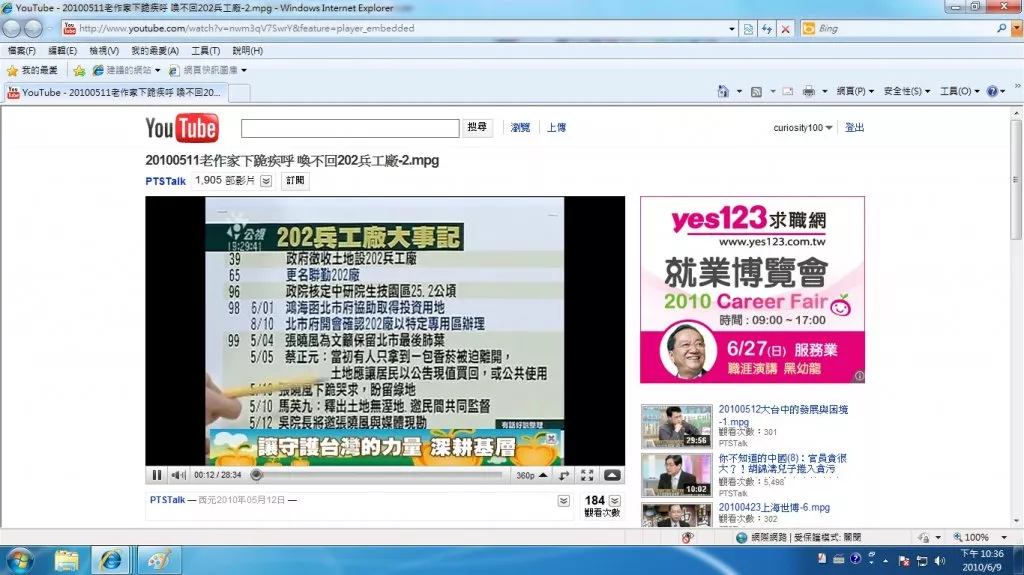
Task: Open a new blank tab
Action: 239,93
